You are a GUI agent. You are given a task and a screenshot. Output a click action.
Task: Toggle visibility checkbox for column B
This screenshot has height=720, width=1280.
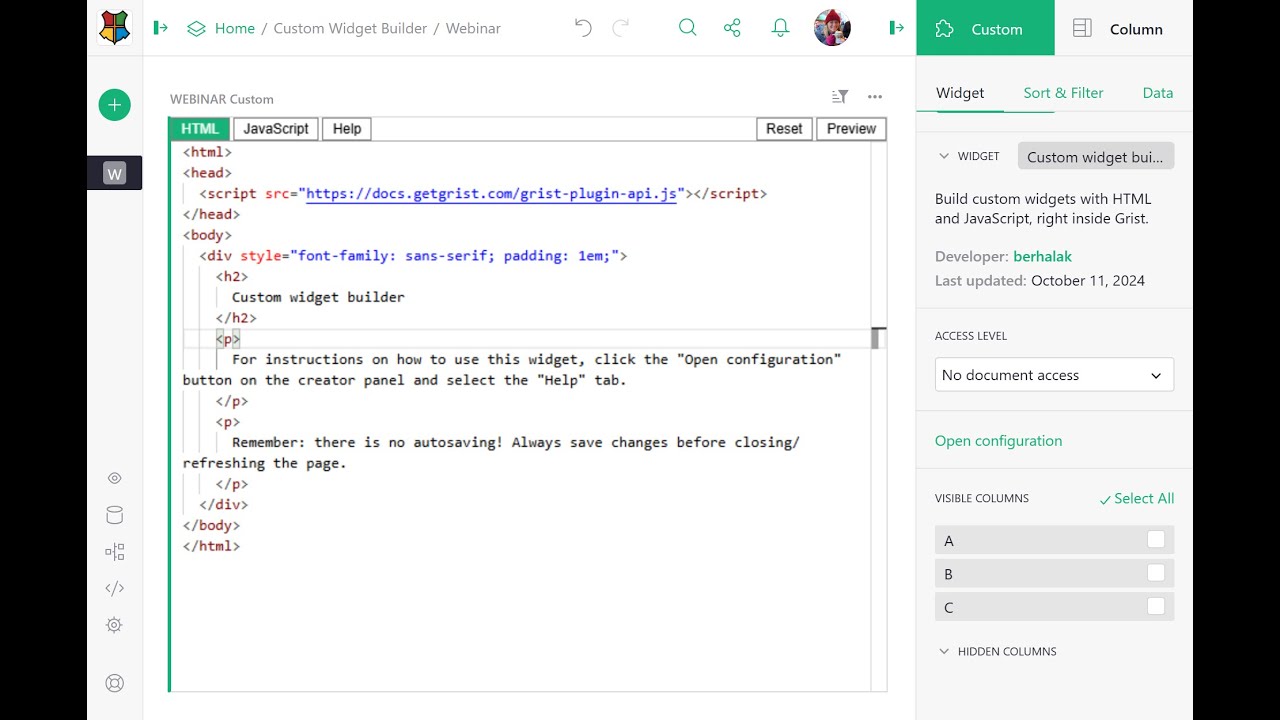click(1156, 573)
